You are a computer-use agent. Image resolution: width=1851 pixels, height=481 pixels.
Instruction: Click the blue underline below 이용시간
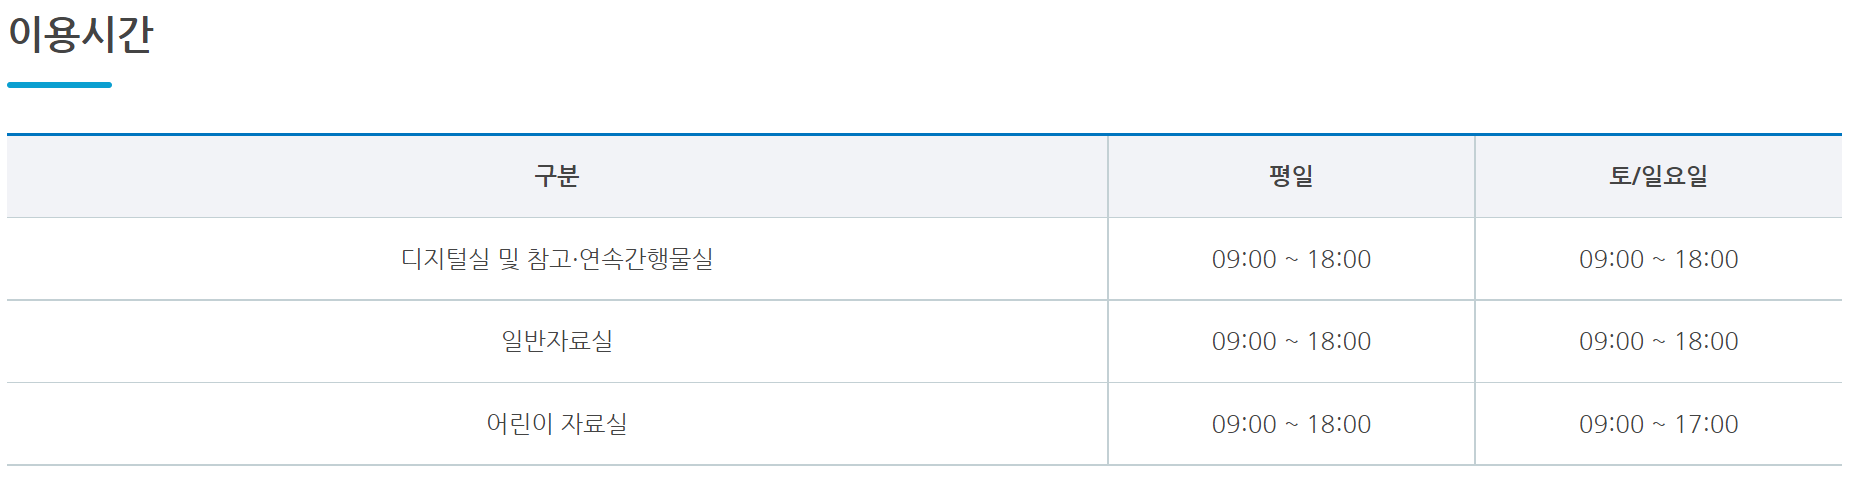tap(59, 85)
